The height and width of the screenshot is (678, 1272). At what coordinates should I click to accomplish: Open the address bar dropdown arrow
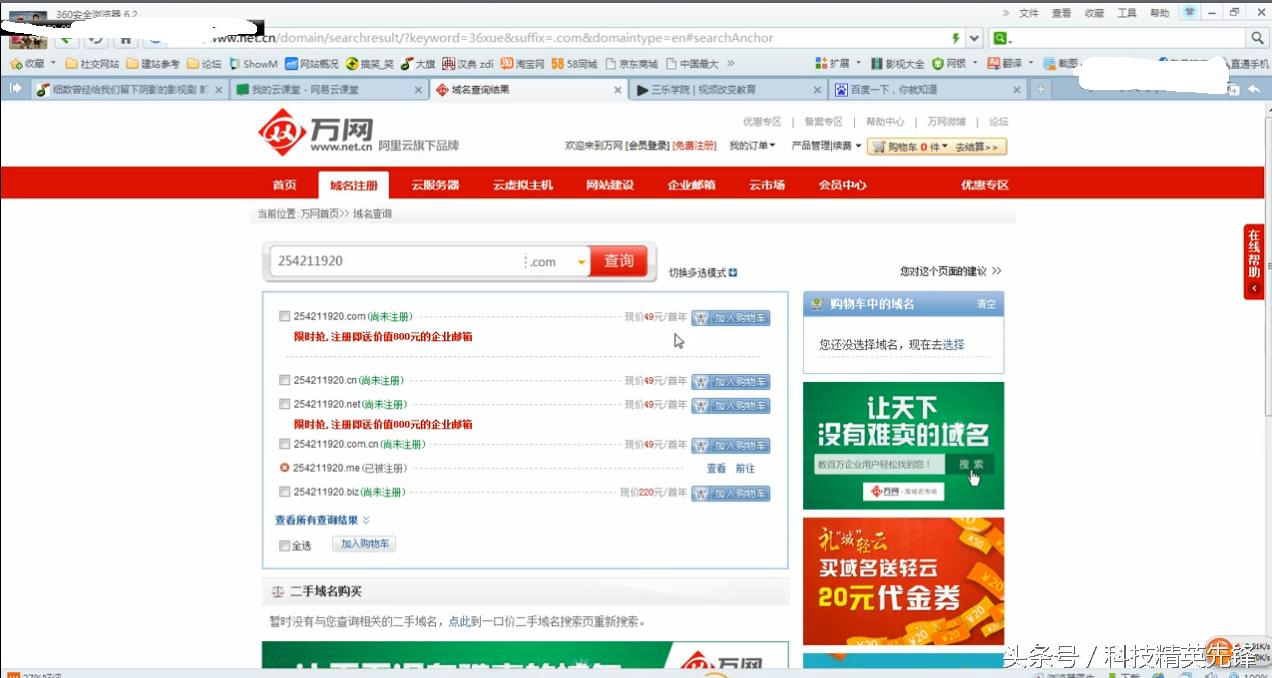973,37
